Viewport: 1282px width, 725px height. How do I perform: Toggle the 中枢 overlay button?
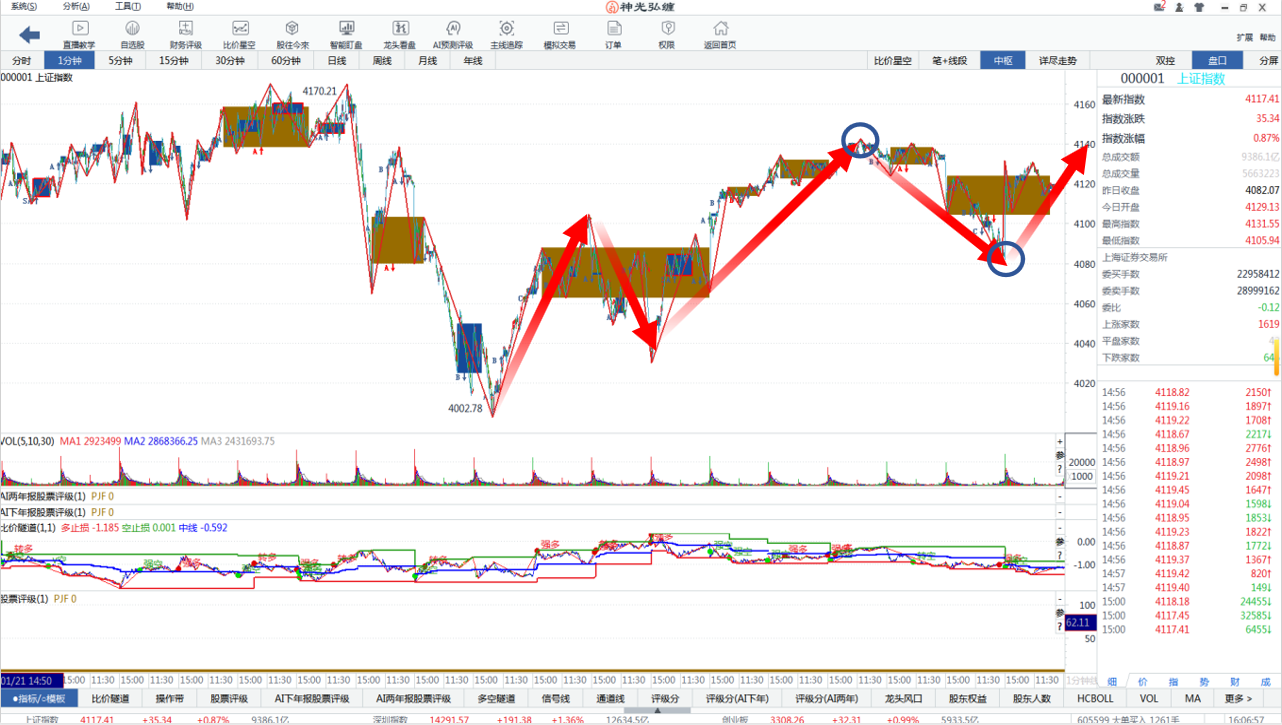(1003, 61)
